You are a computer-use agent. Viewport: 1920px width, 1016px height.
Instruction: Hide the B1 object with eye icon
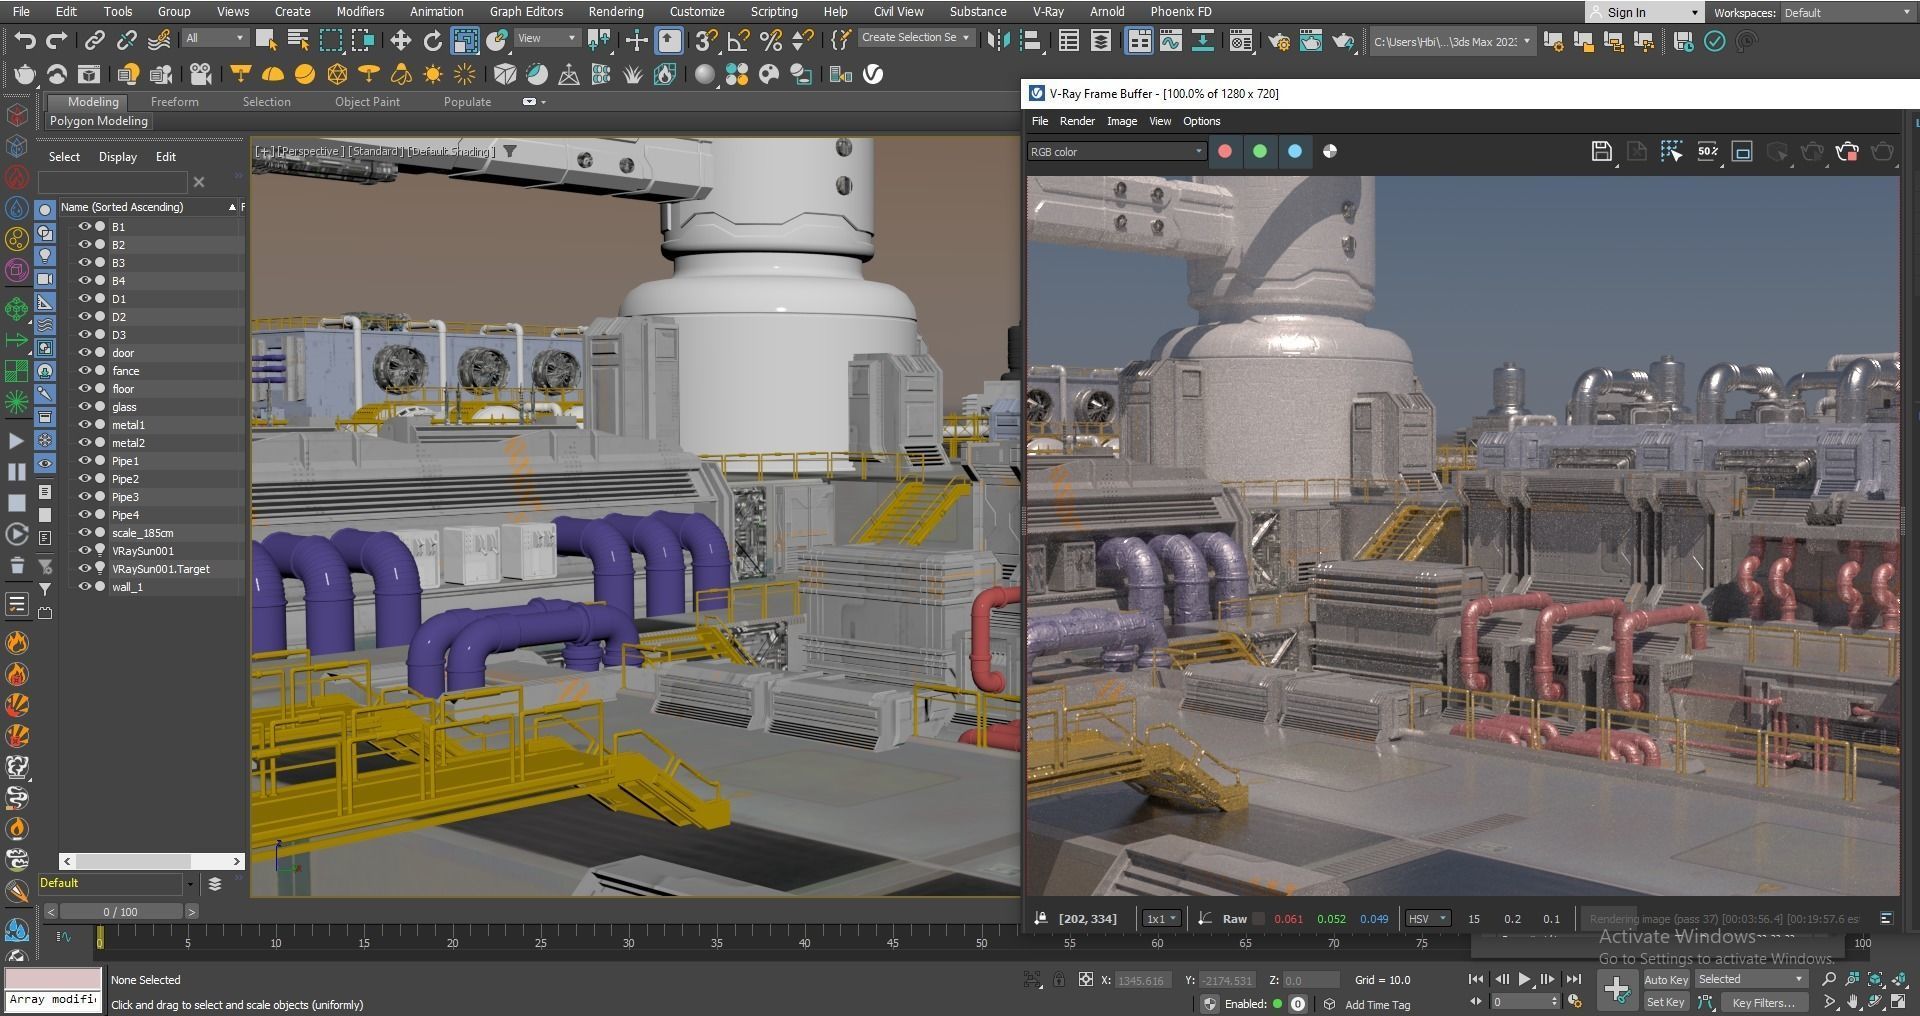pyautogui.click(x=85, y=226)
